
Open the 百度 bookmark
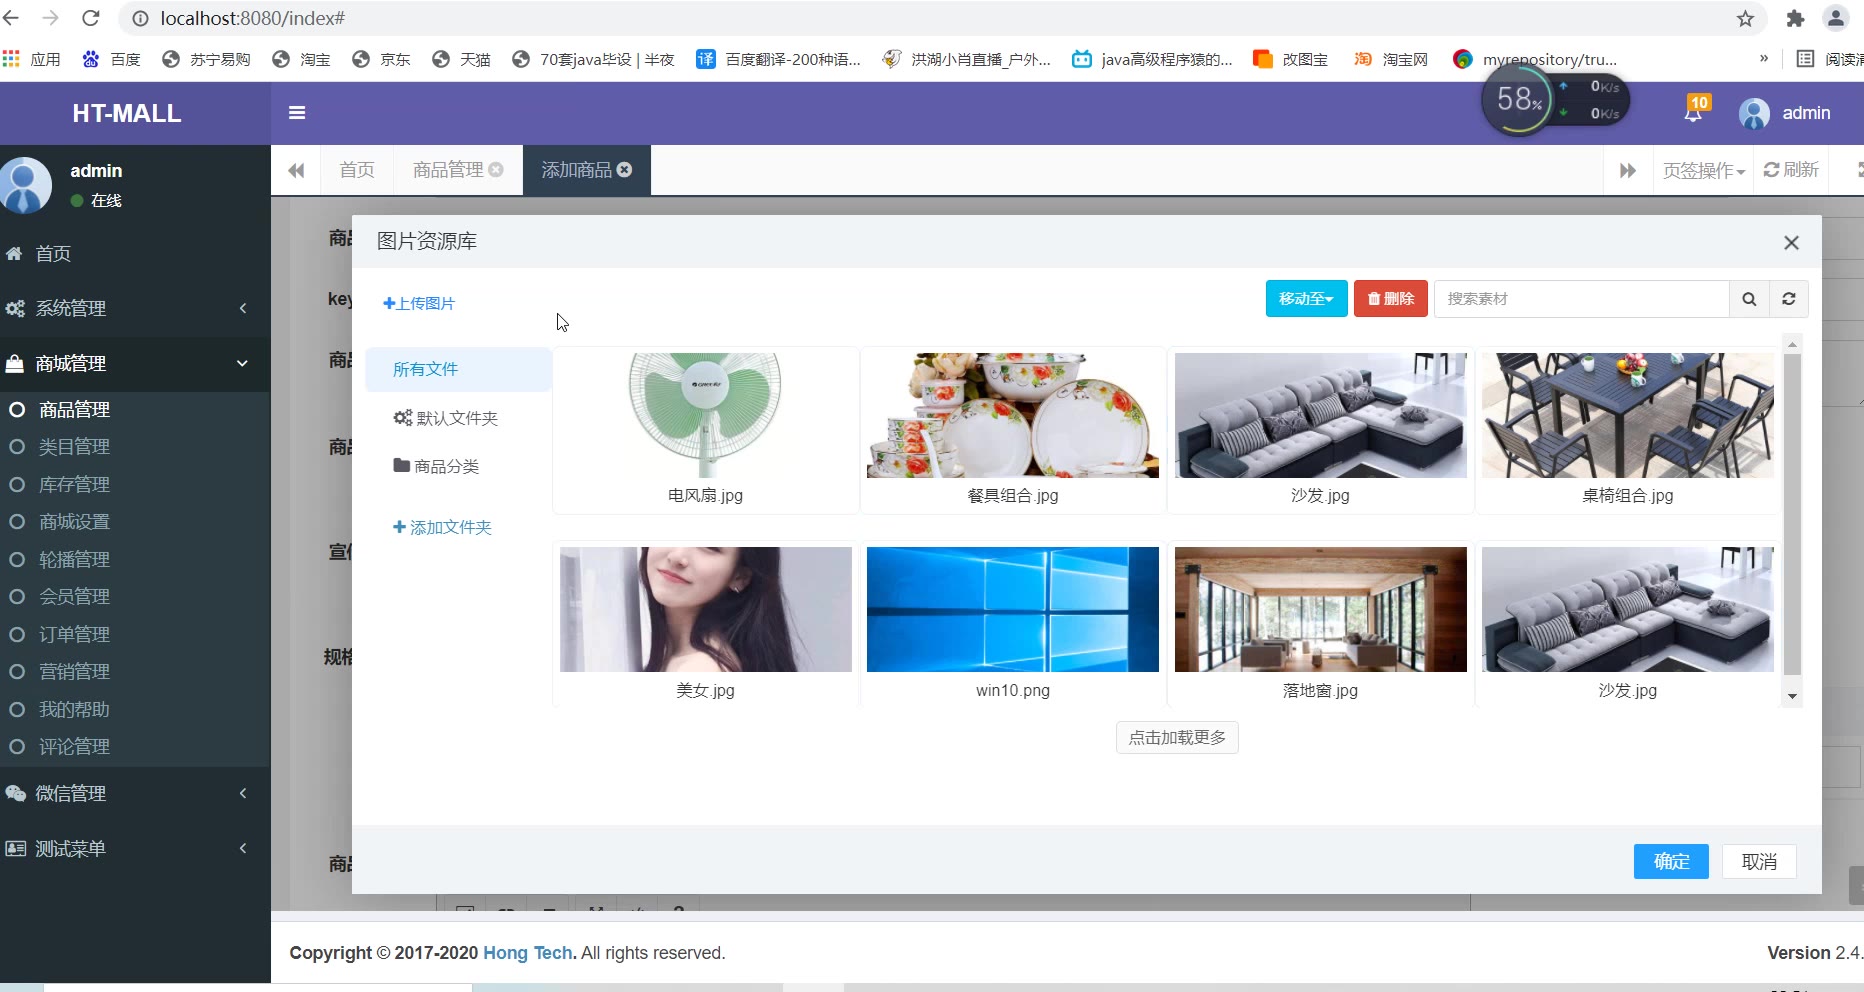click(x=111, y=59)
